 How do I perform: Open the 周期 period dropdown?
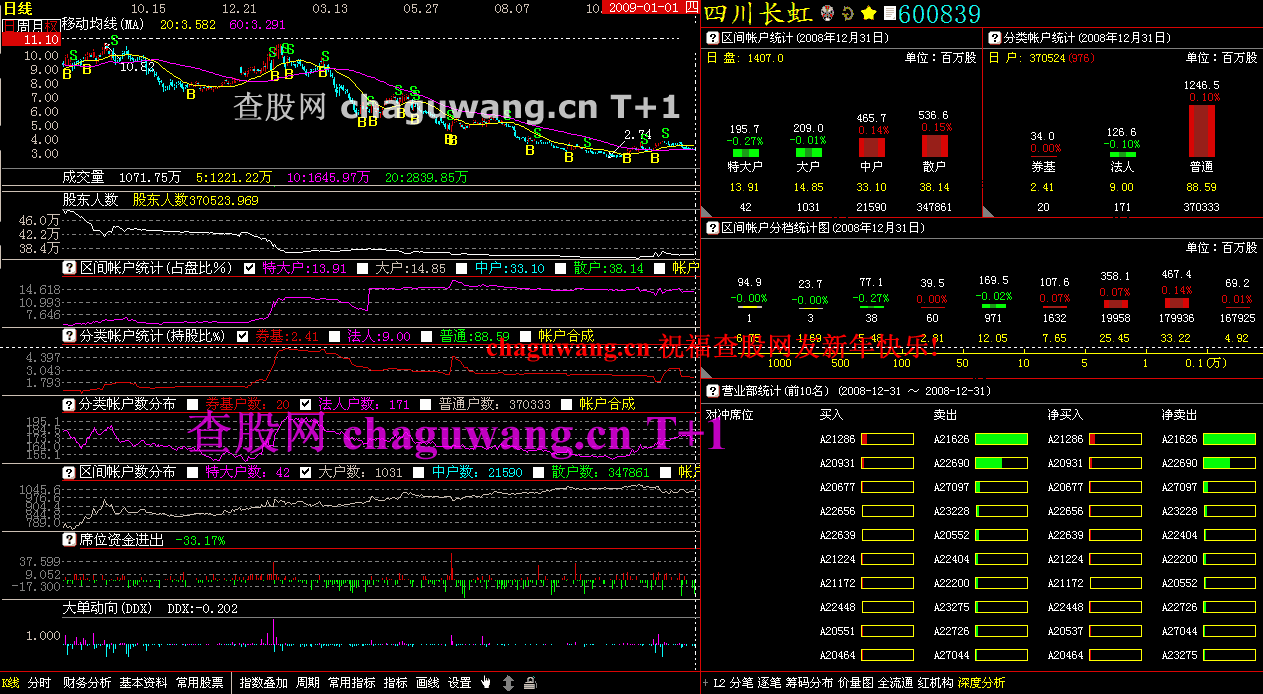click(x=308, y=683)
